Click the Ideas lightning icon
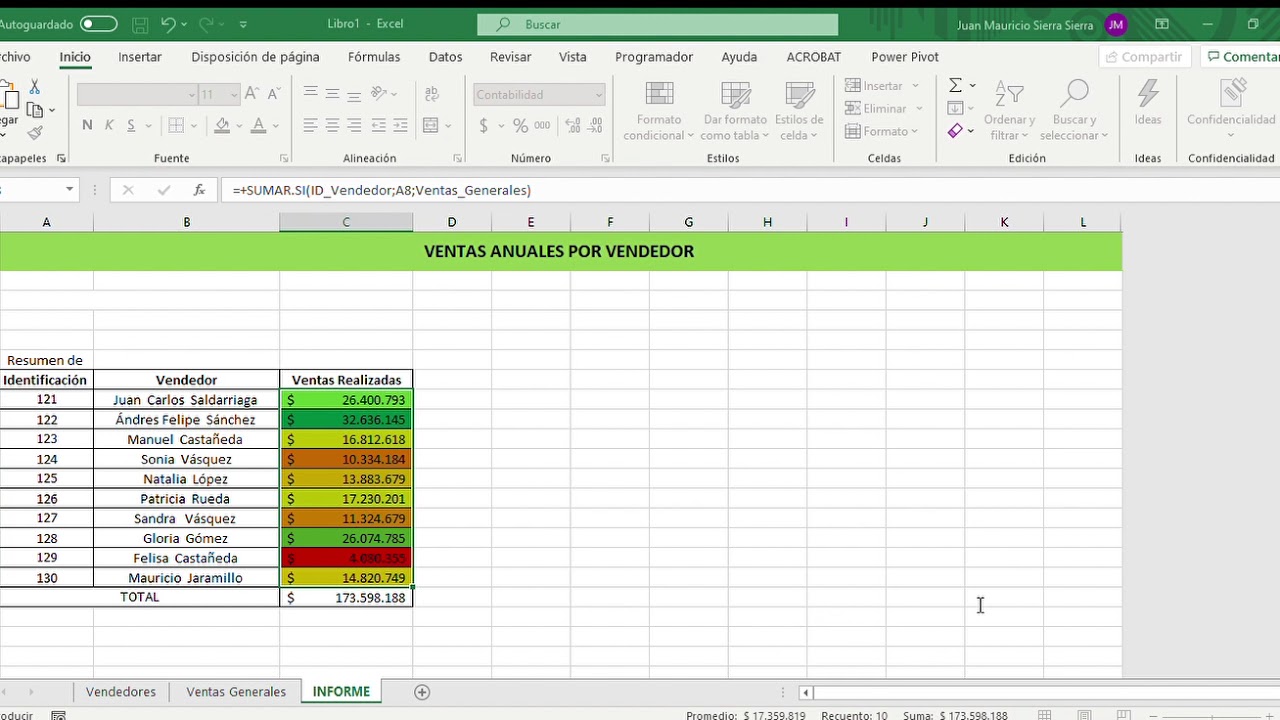Viewport: 1280px width, 720px height. pyautogui.click(x=1148, y=103)
